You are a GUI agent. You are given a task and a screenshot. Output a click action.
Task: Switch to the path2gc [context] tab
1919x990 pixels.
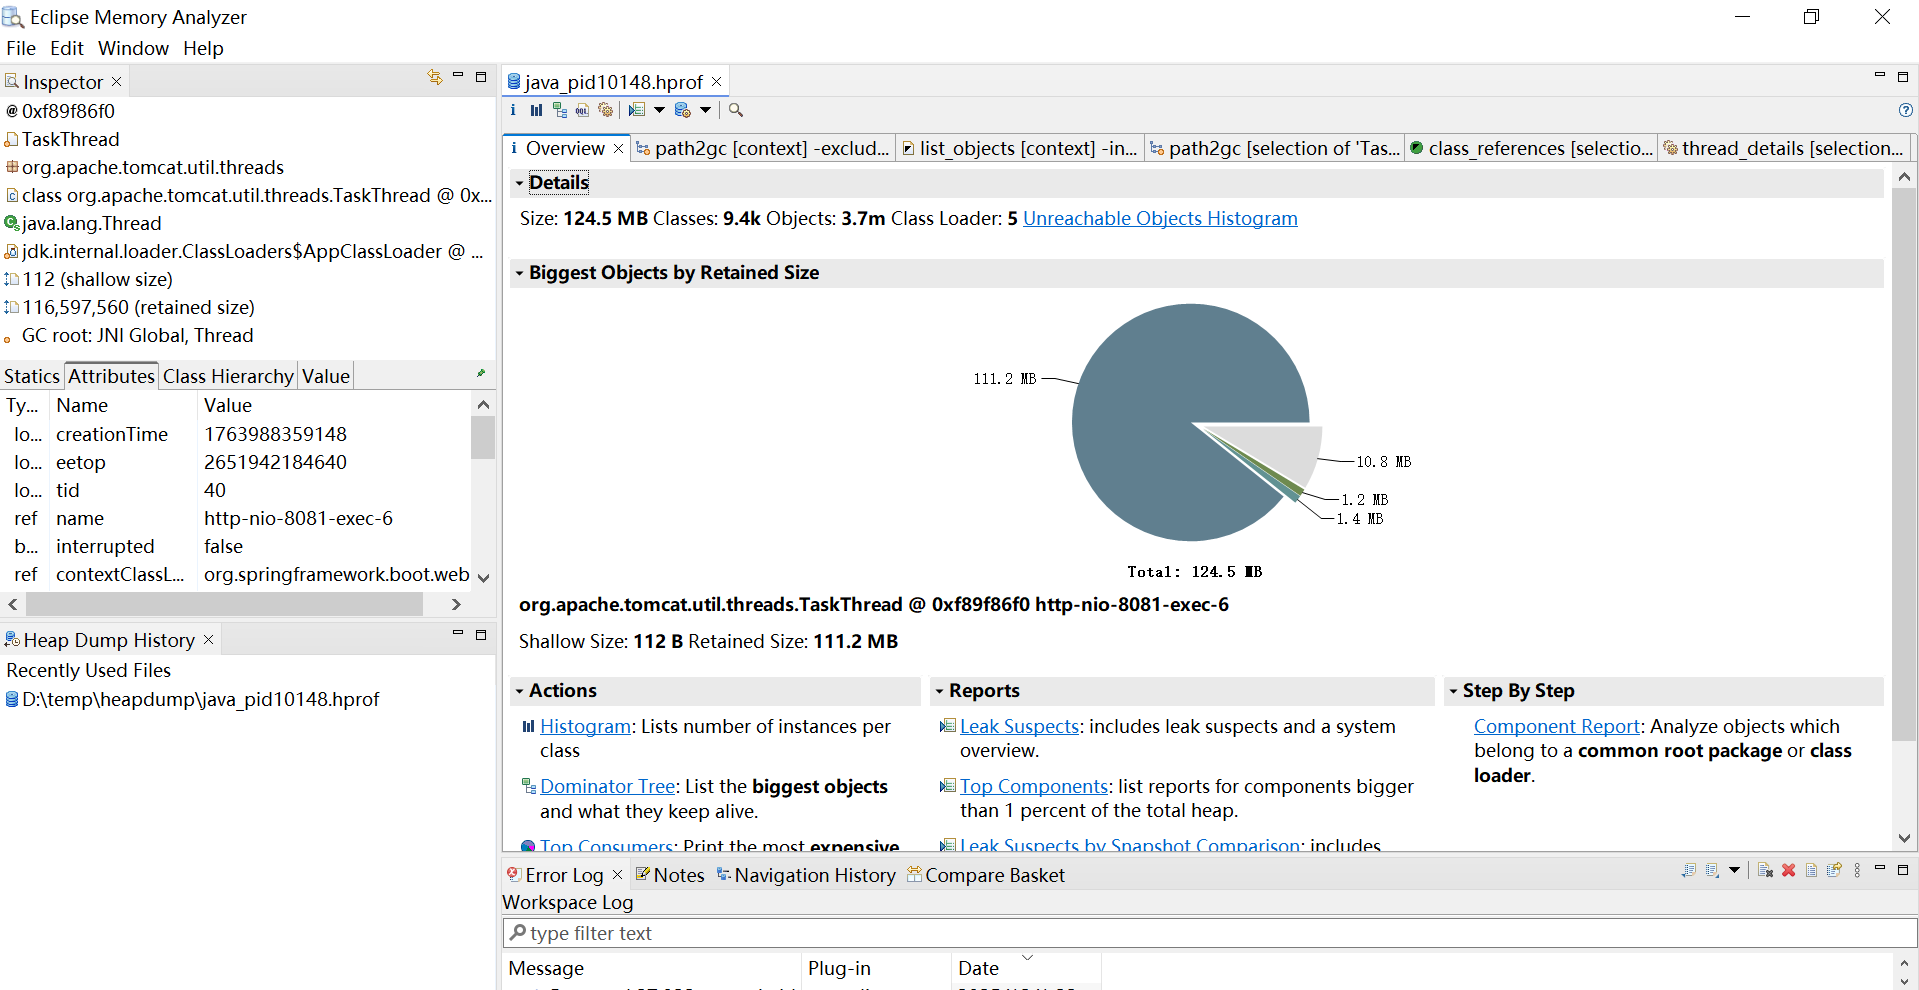pos(763,148)
